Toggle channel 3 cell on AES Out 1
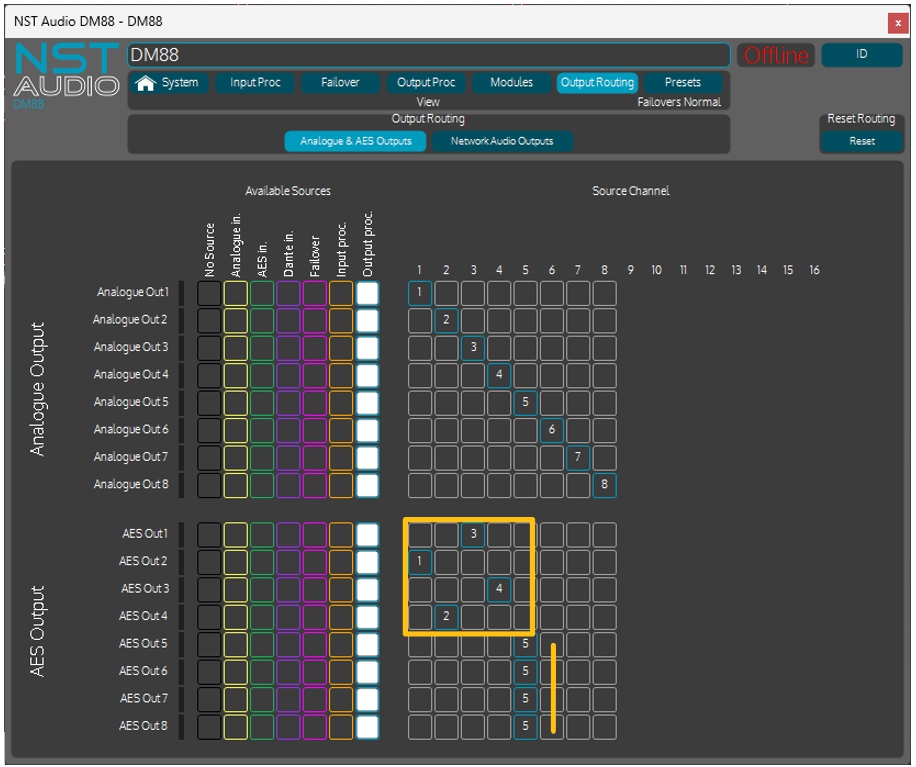Image resolution: width=916 pixels, height=767 pixels. pos(473,534)
